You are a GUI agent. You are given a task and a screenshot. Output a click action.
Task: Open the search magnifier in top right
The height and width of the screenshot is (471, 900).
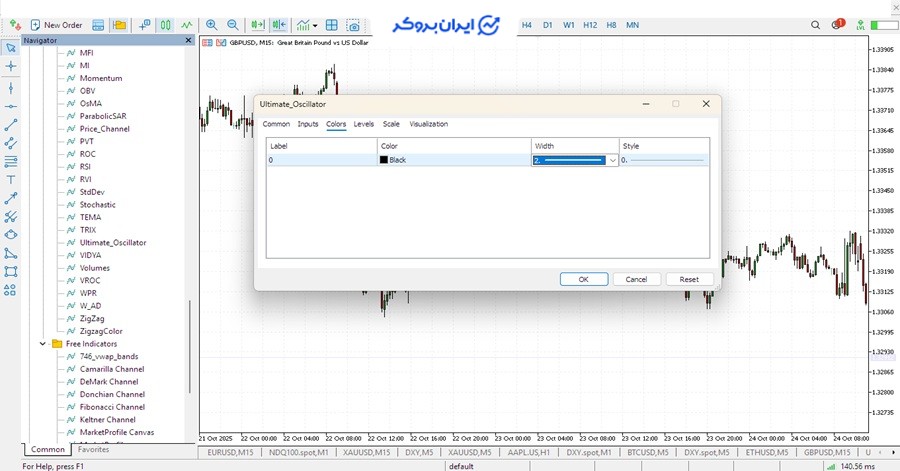click(x=816, y=24)
